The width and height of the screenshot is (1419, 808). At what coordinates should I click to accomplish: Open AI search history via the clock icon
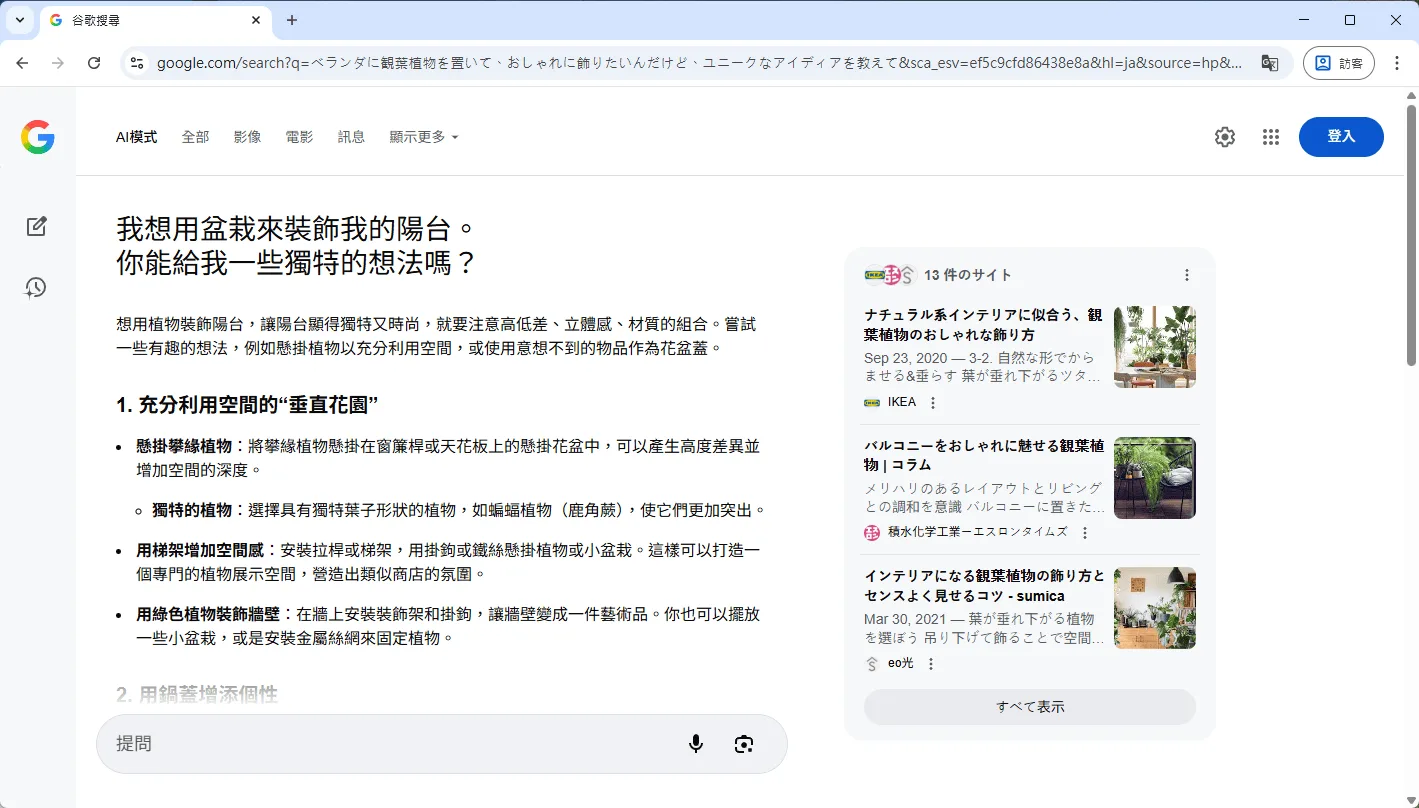coord(36,288)
